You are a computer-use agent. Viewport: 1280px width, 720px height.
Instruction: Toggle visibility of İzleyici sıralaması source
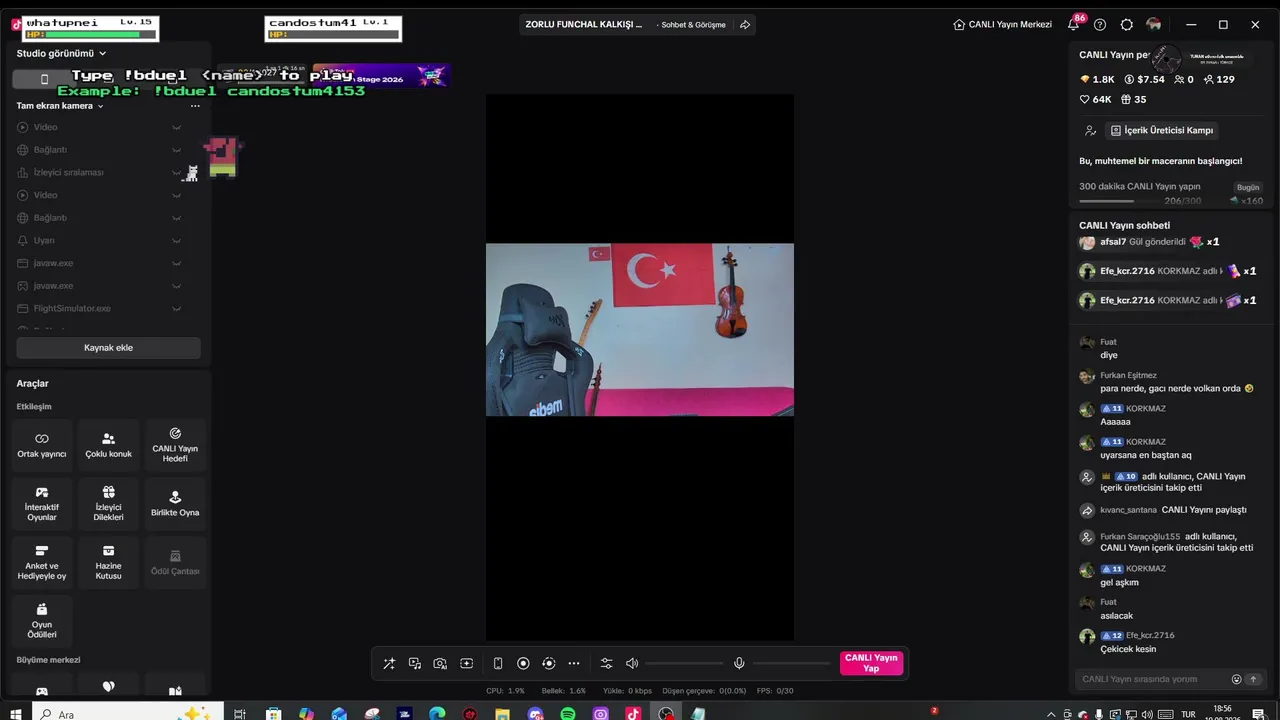pyautogui.click(x=176, y=173)
